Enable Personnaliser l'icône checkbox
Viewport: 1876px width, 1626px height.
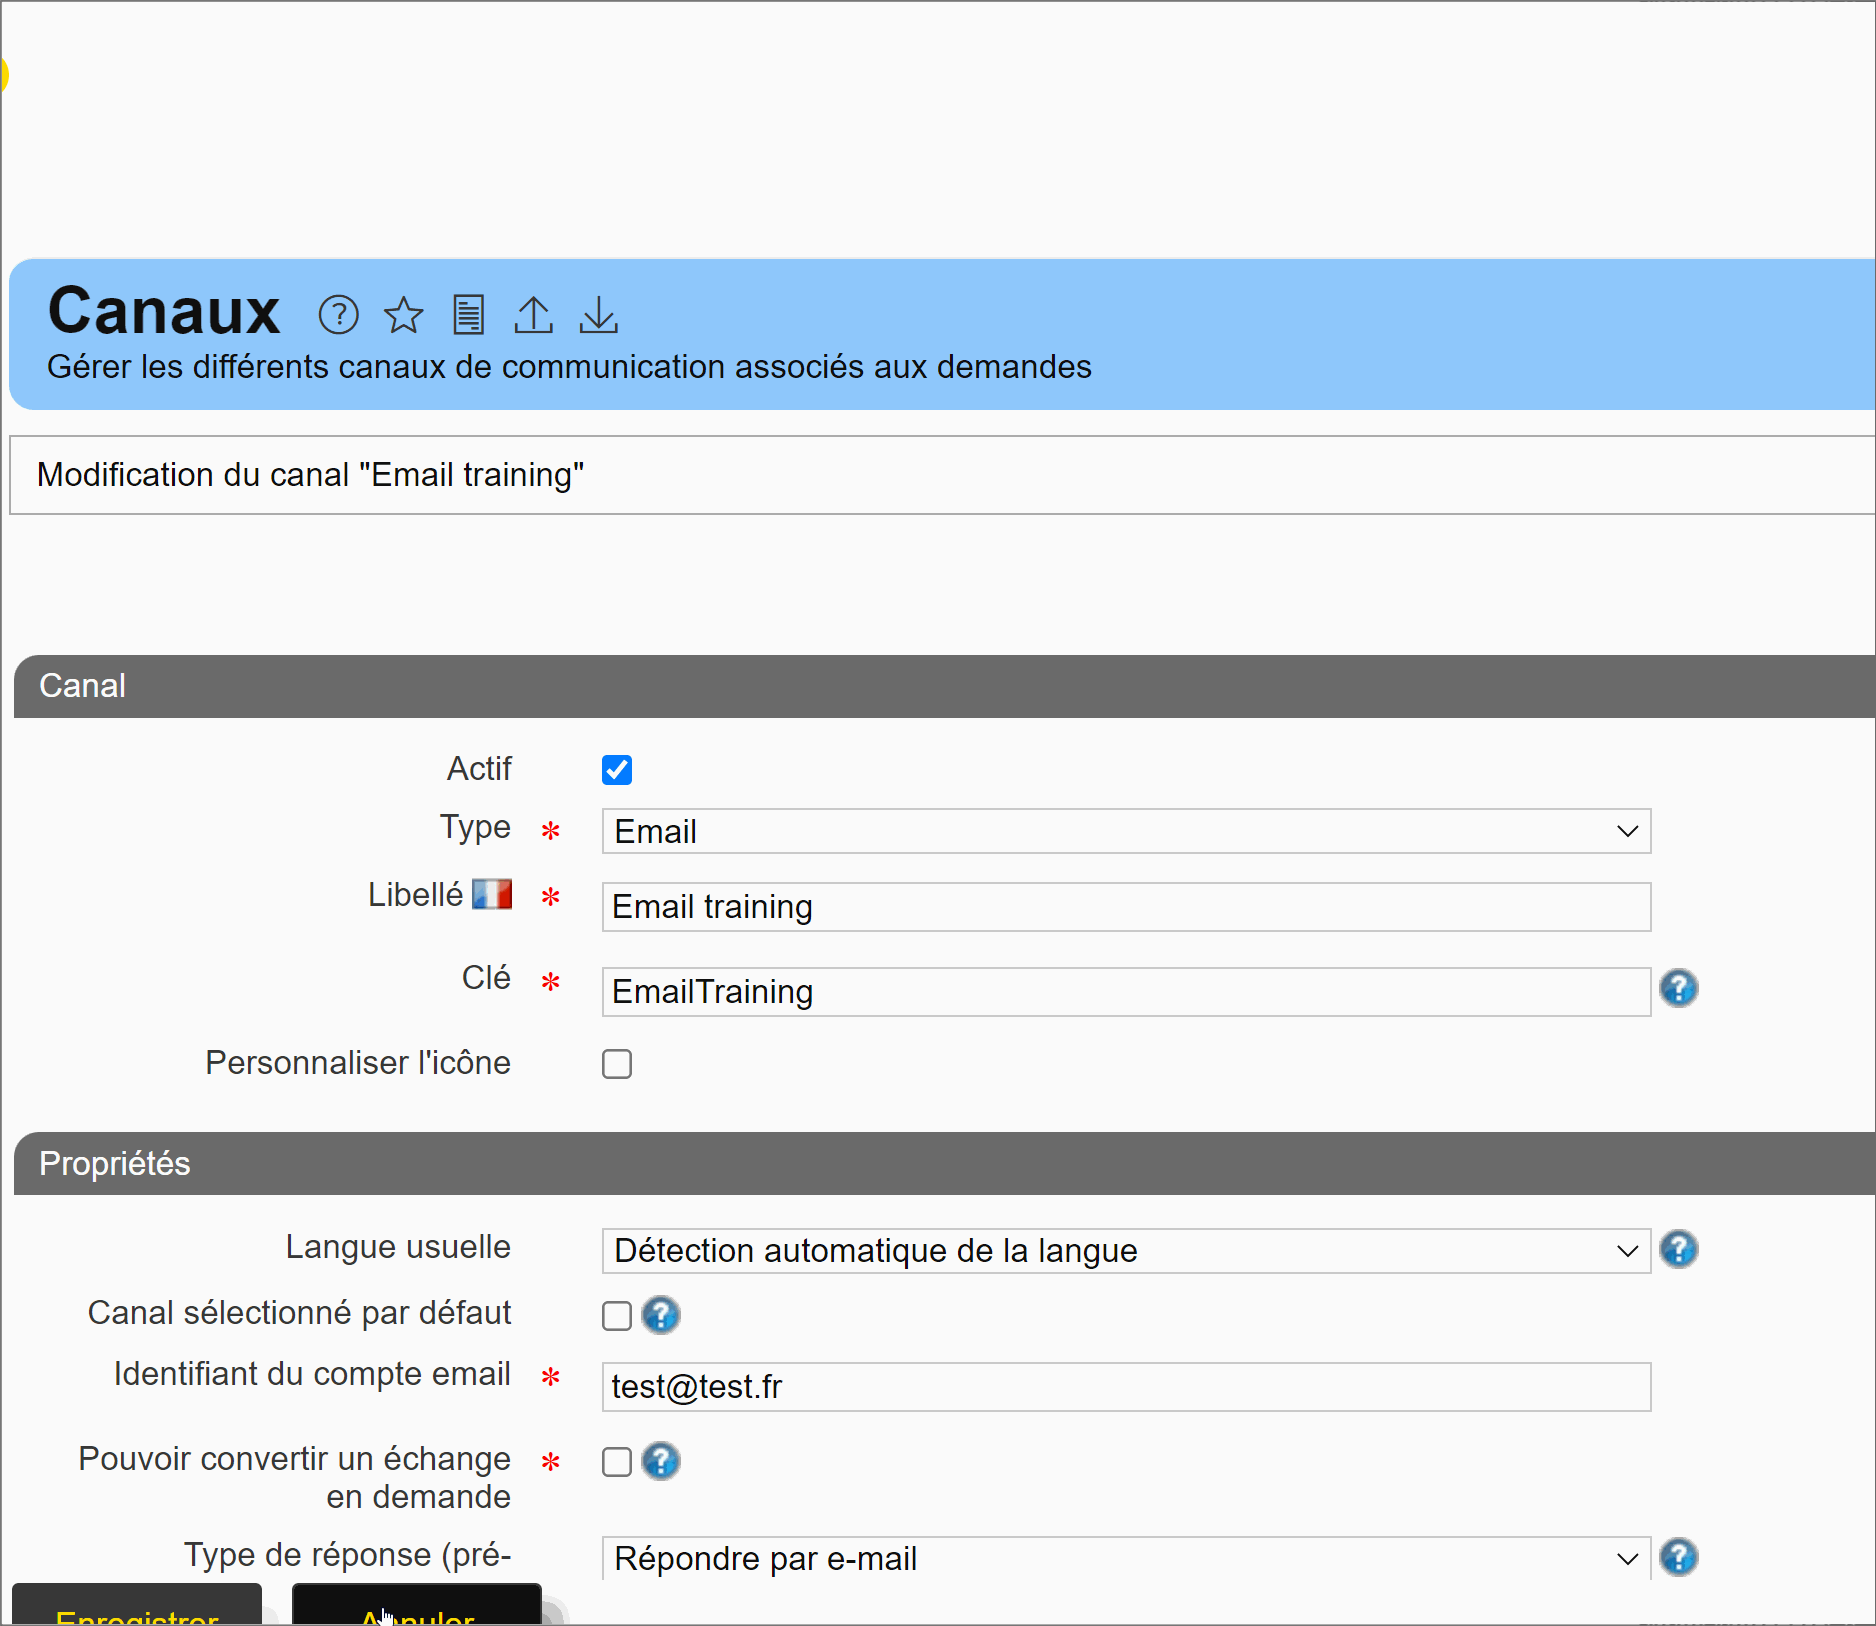pos(617,1064)
